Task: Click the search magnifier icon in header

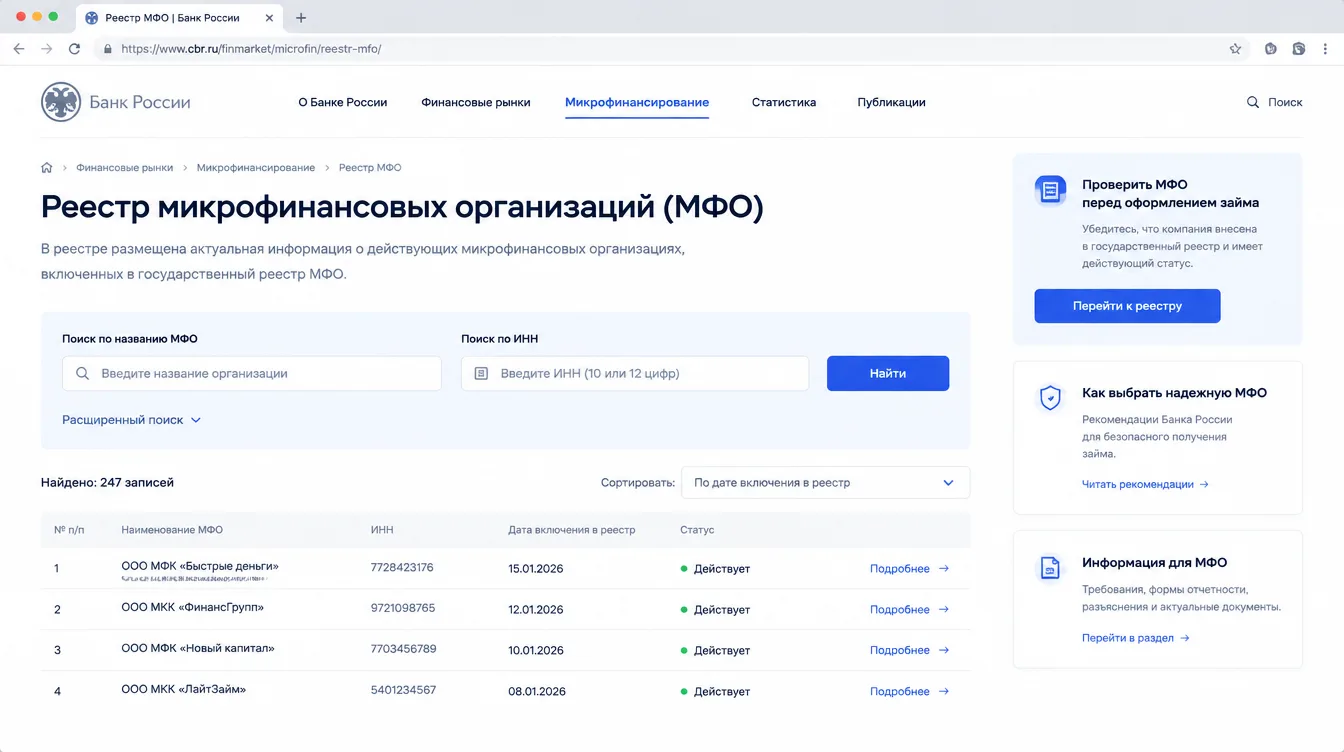Action: click(x=1253, y=102)
